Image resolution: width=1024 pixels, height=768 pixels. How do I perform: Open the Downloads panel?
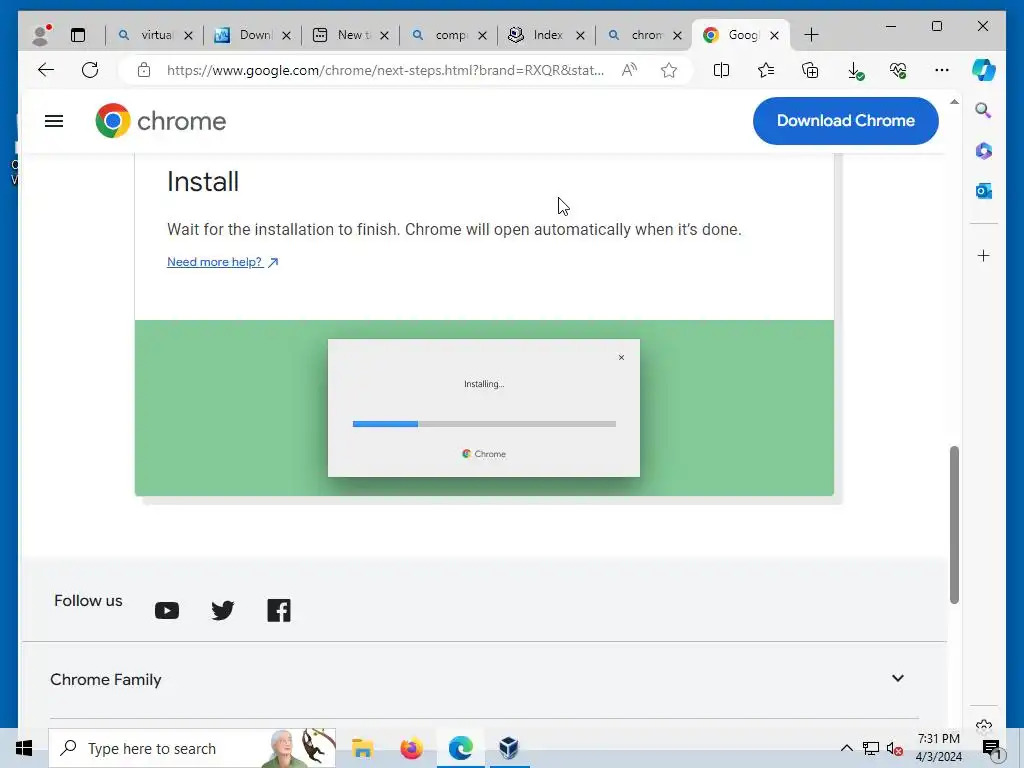tap(855, 71)
